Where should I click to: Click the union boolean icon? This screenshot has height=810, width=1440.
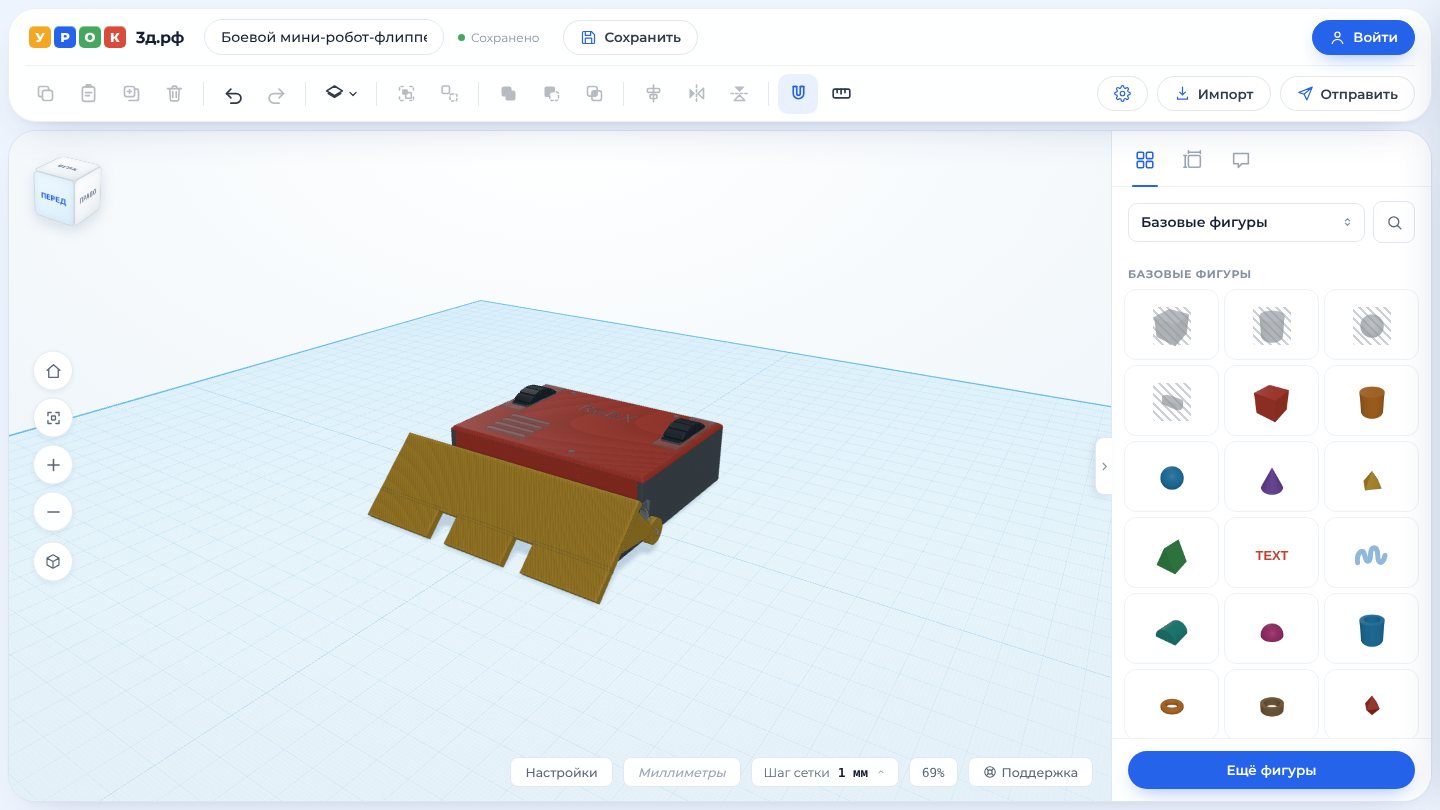point(508,94)
